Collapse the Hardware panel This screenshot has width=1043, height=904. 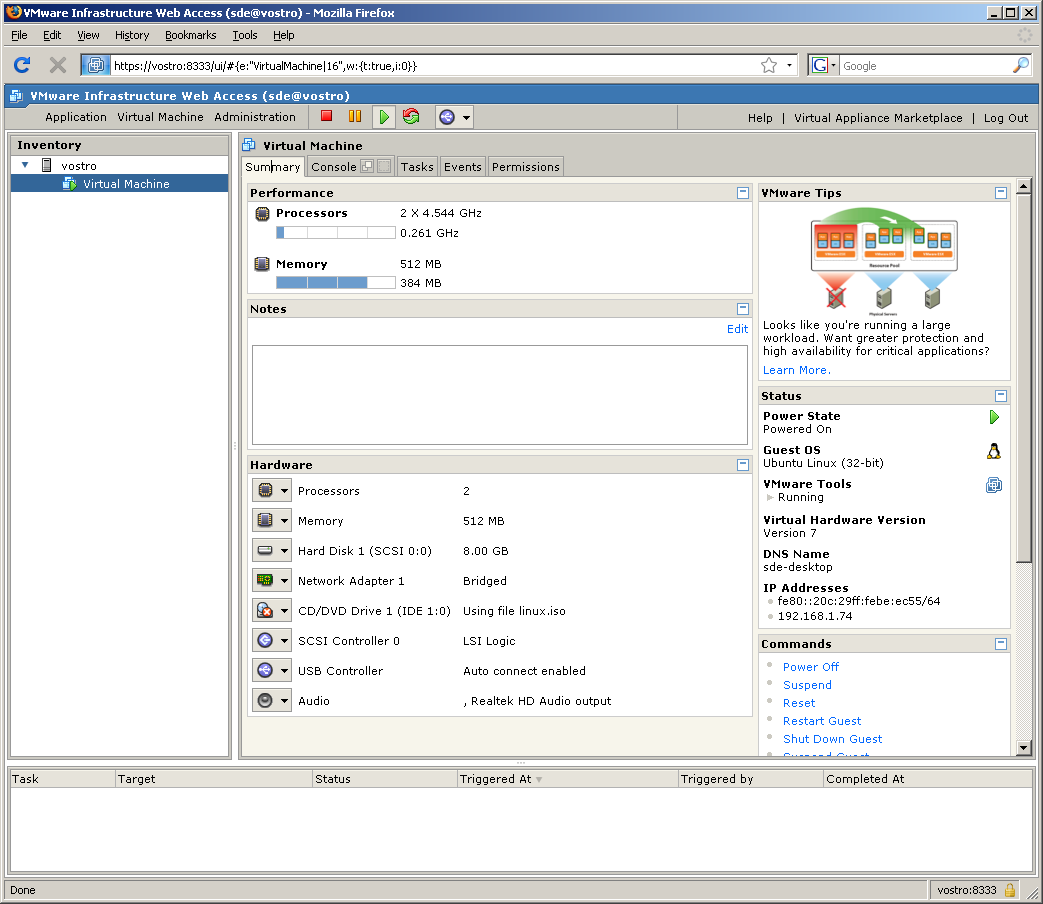coord(743,465)
